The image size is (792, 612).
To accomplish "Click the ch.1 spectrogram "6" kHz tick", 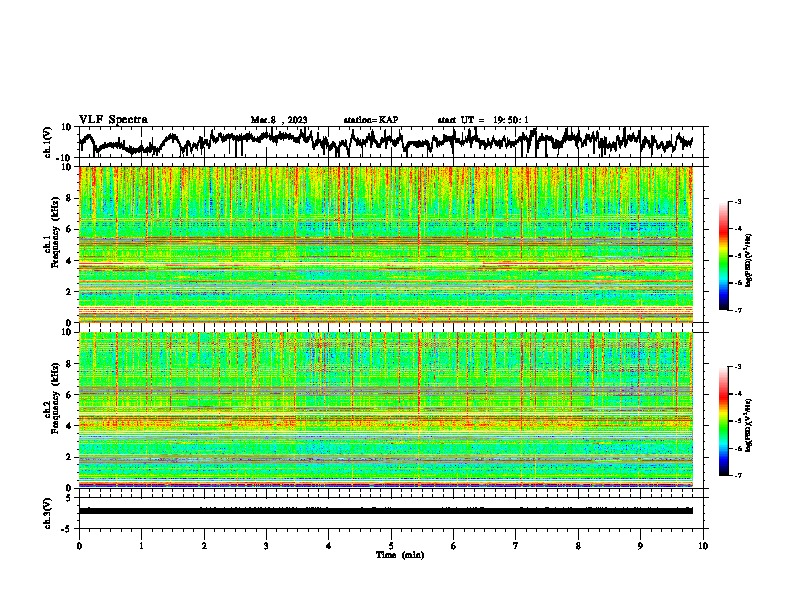I will click(x=69, y=229).
